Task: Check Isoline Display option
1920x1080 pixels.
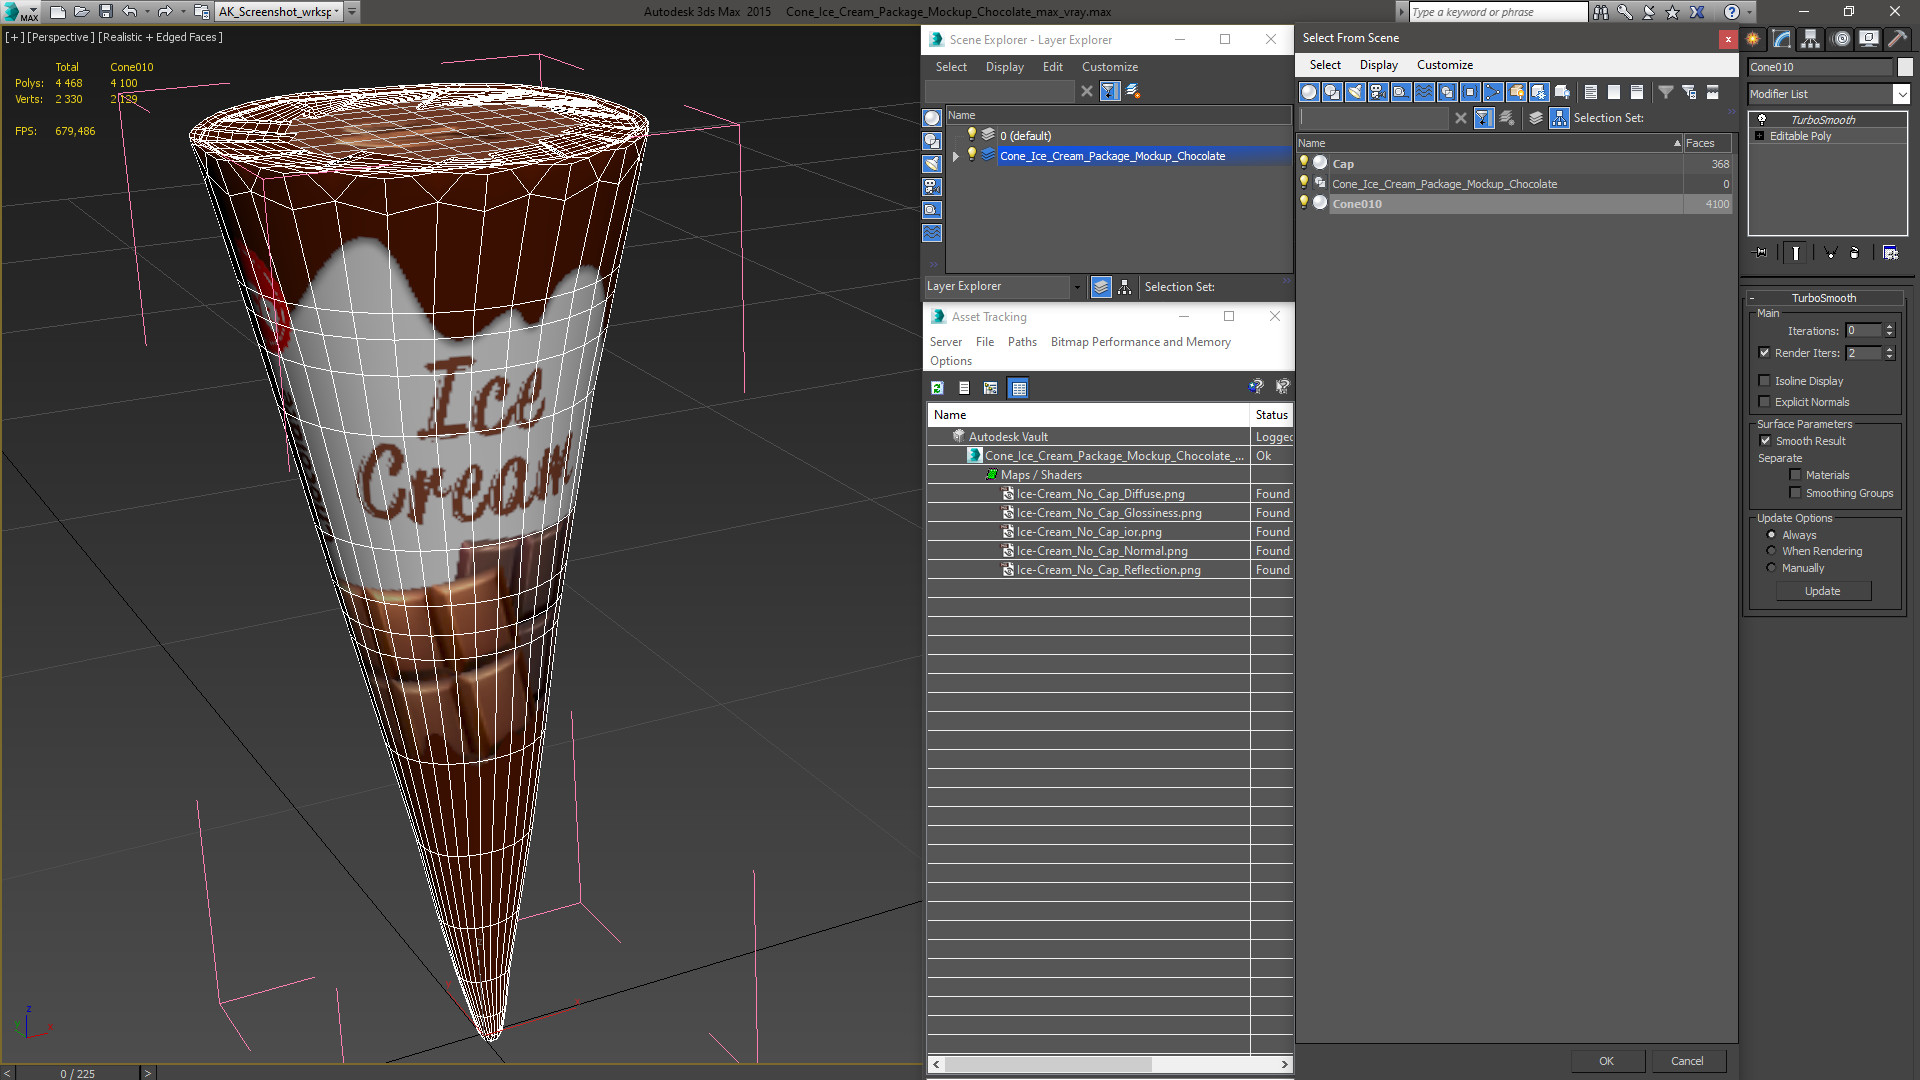Action: [1765, 381]
